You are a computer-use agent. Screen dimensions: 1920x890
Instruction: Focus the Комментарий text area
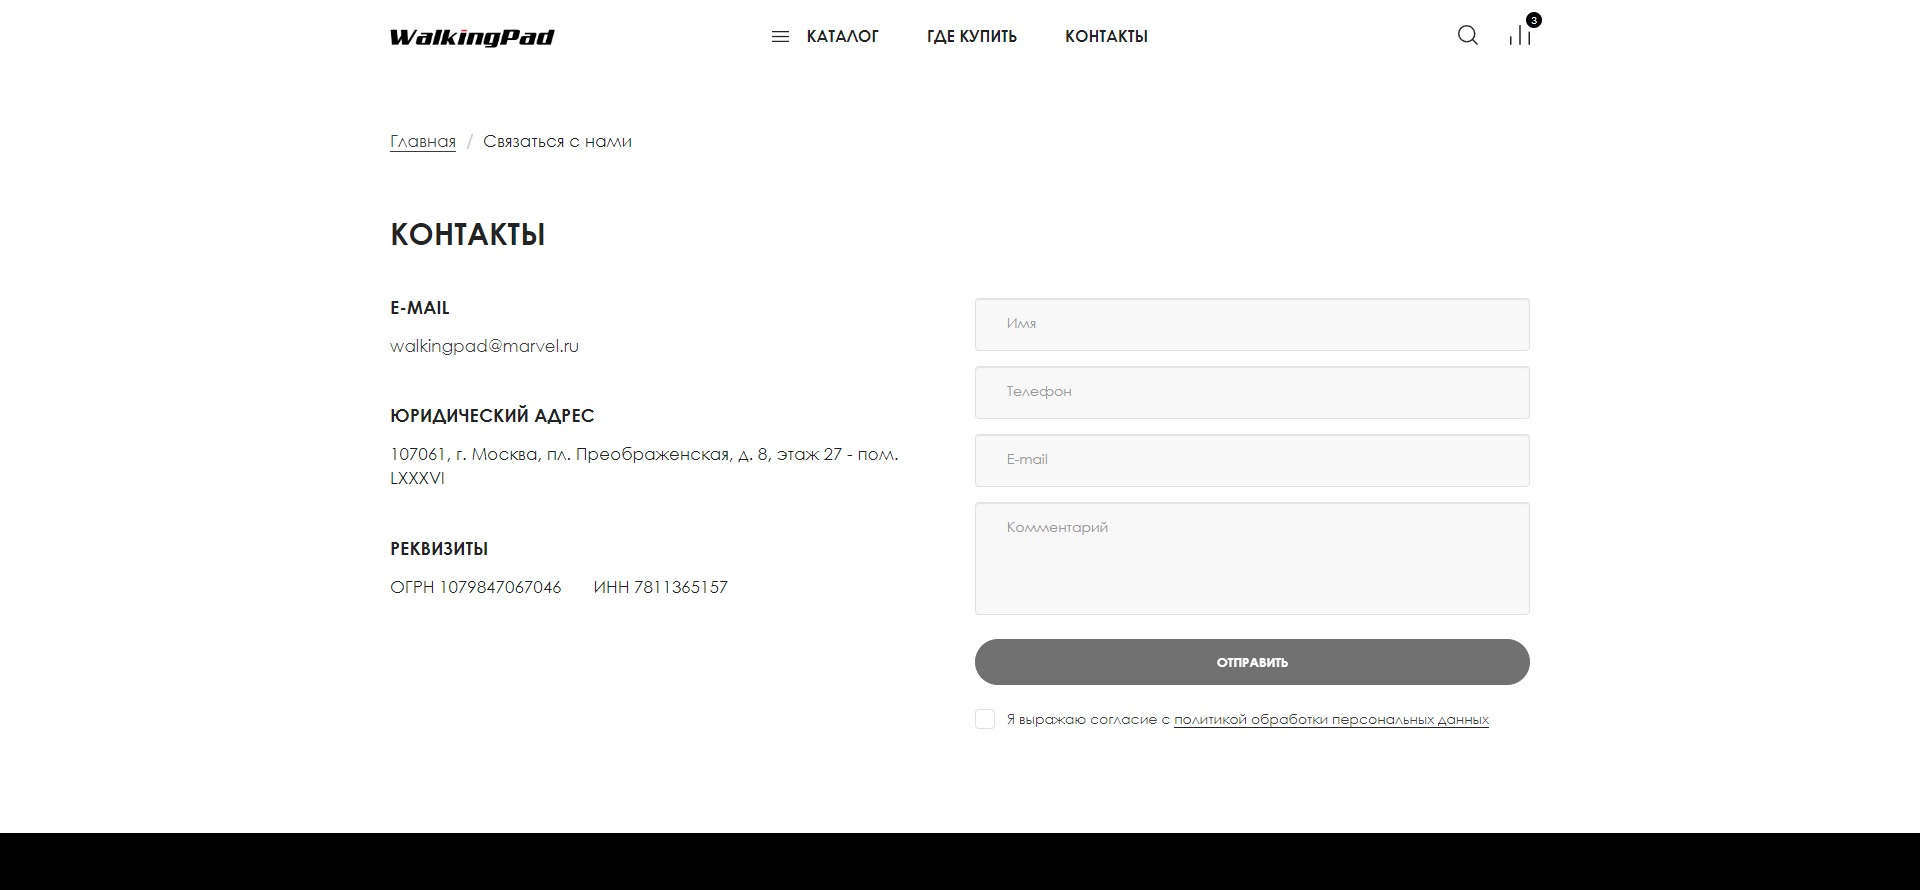point(1252,558)
